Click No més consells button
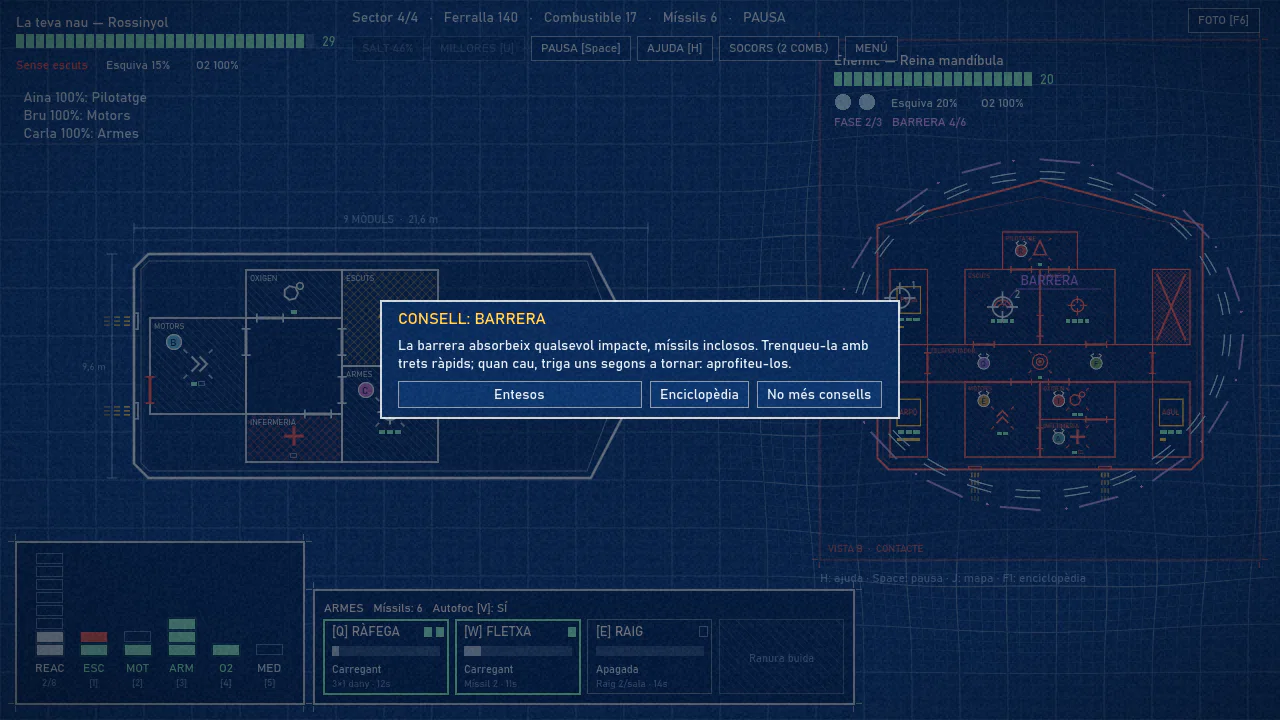The image size is (1280, 720). tap(819, 394)
